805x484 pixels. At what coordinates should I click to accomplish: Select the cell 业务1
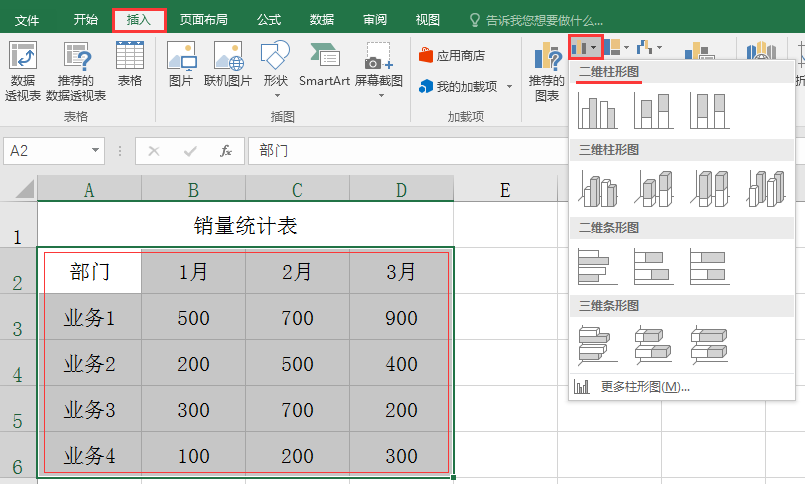90,317
